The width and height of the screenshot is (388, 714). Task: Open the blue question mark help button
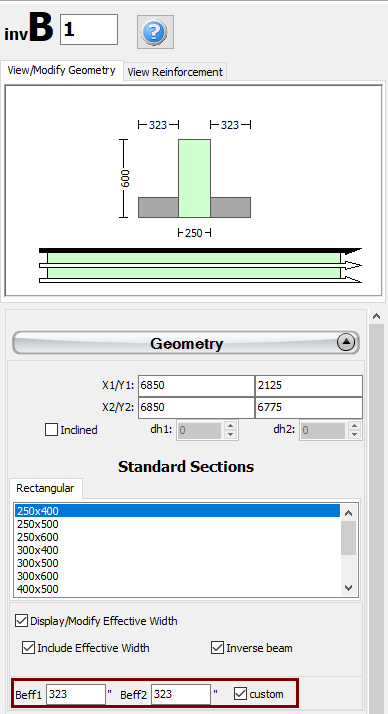[x=155, y=32]
